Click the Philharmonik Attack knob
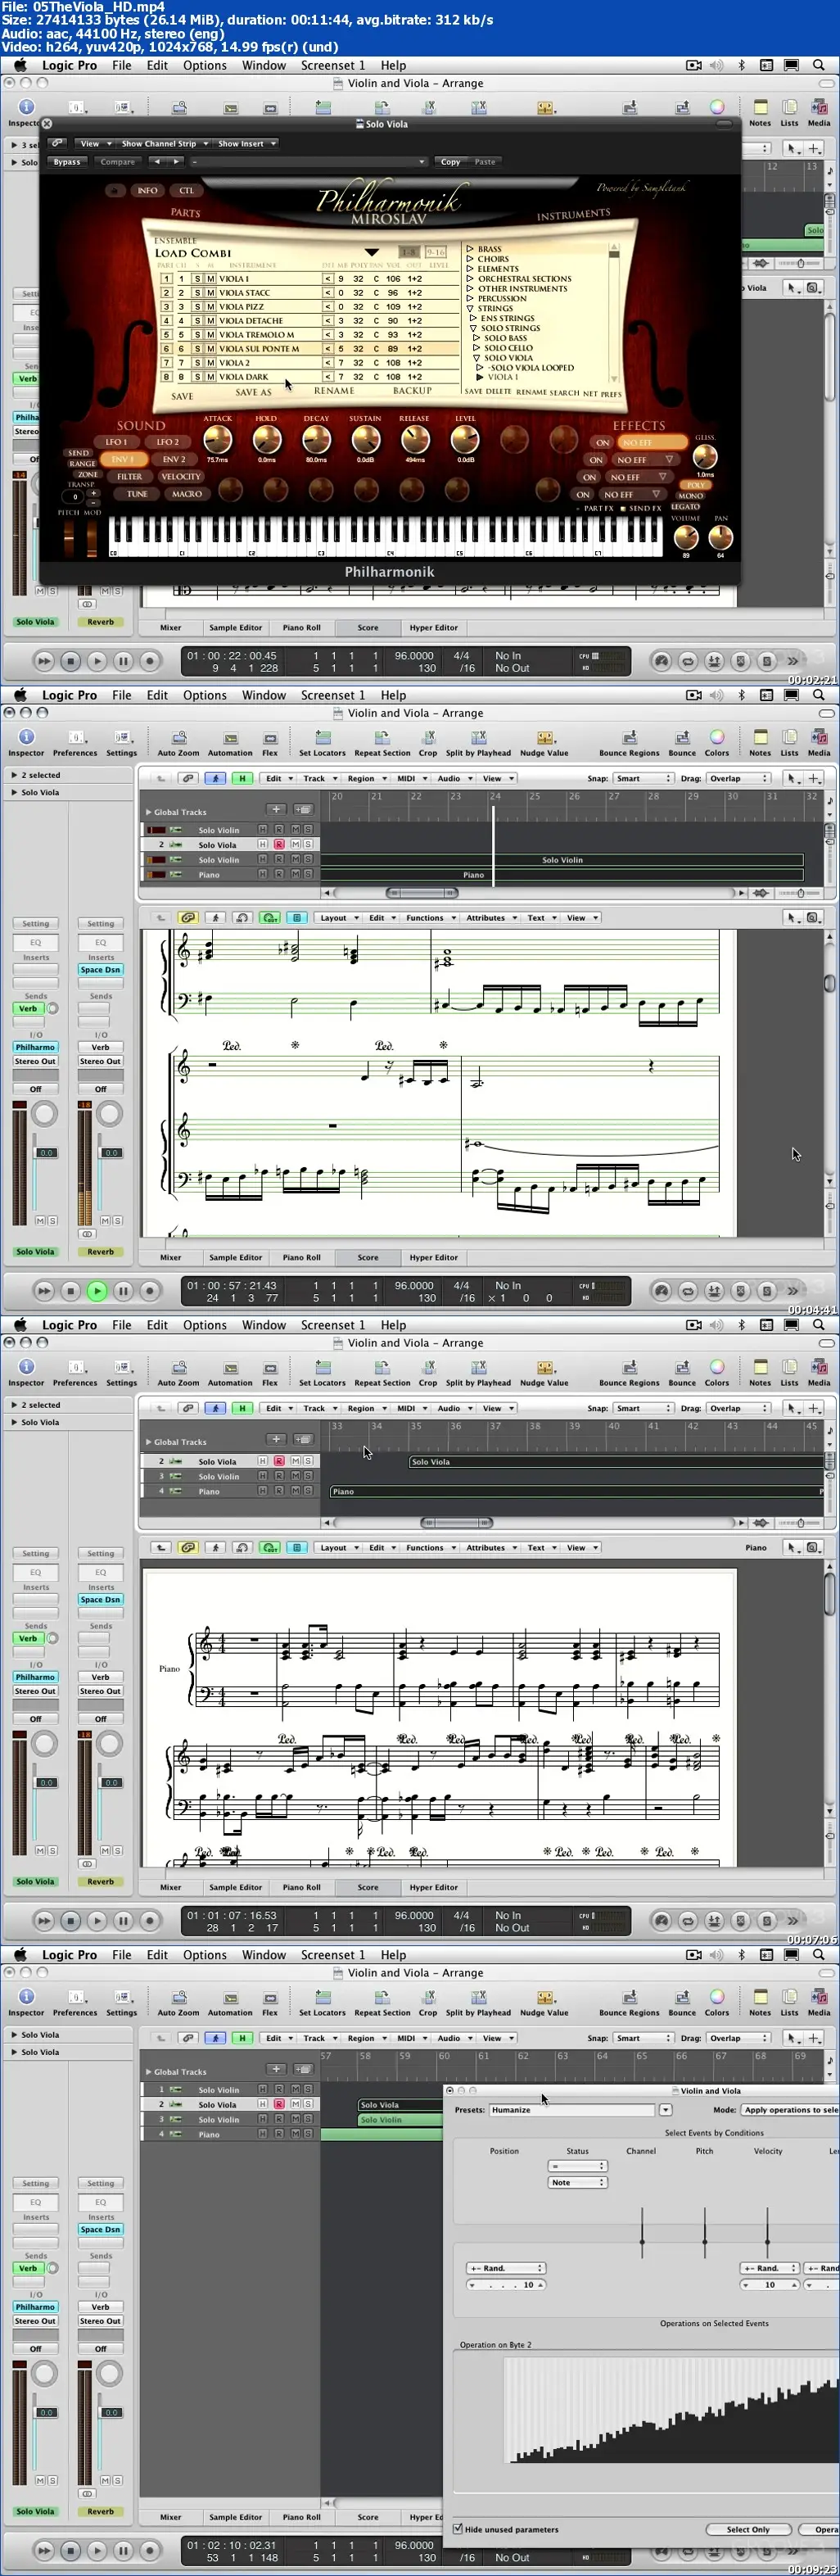The image size is (840, 2576). 218,439
